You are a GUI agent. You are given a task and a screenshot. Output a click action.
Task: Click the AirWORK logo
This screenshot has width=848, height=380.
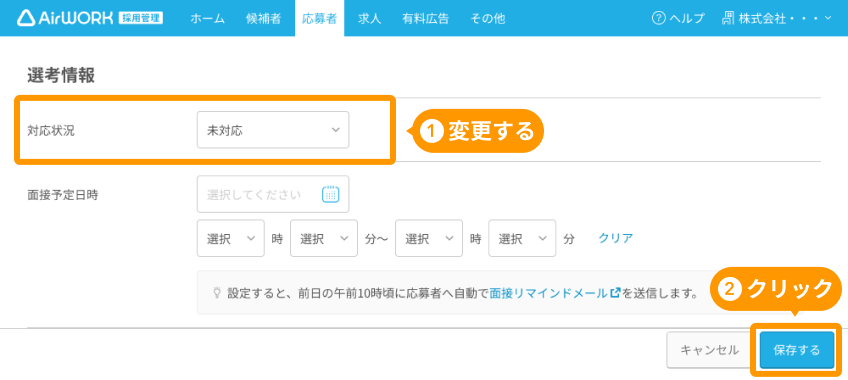click(x=65, y=18)
